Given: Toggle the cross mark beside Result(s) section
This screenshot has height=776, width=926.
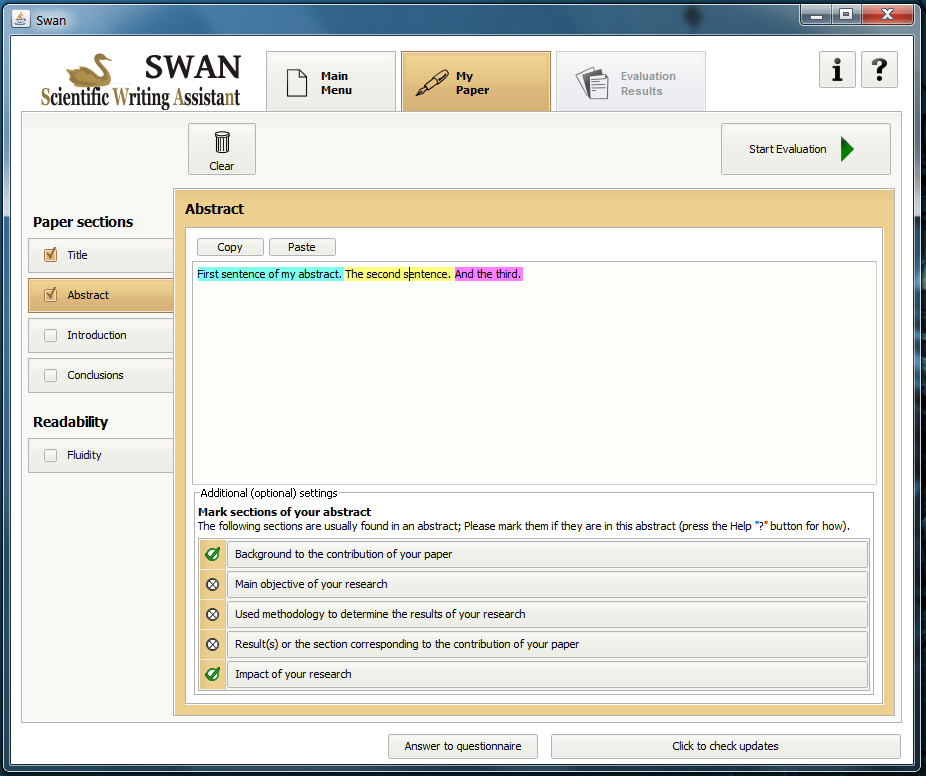Looking at the screenshot, I should pyautogui.click(x=213, y=644).
